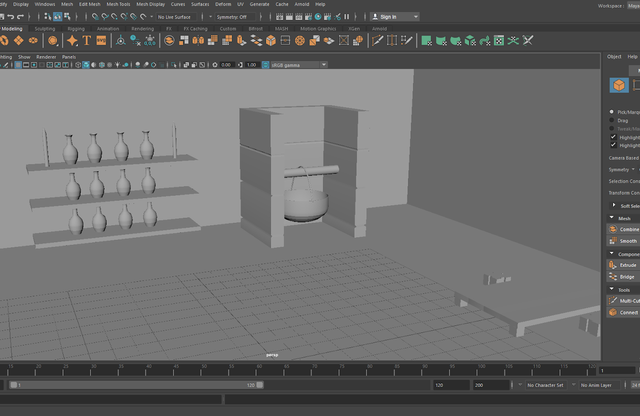Toggle the second Highlight checkbox
Image resolution: width=640 pixels, height=416 pixels.
pos(613,145)
